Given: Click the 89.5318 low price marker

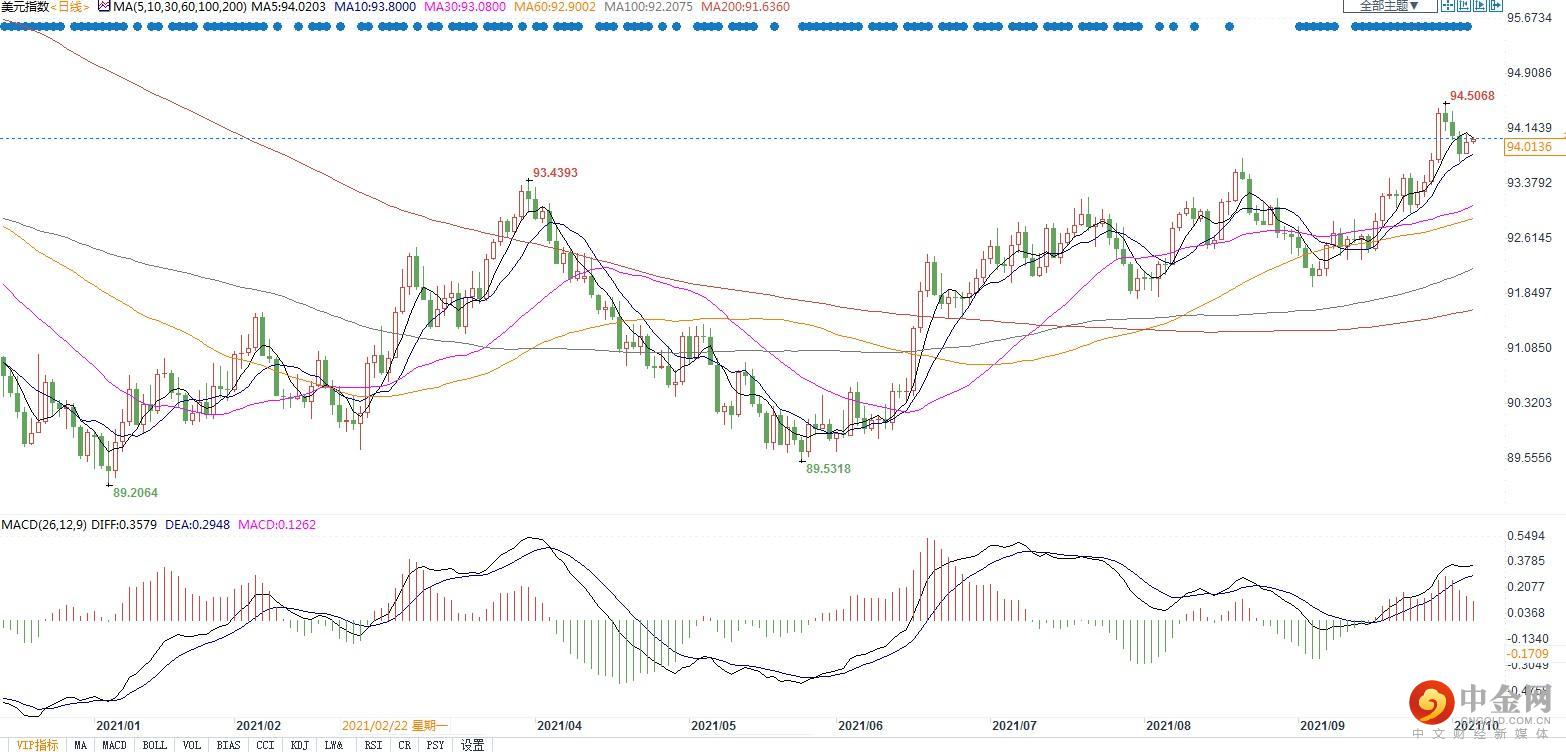Looking at the screenshot, I should [828, 468].
